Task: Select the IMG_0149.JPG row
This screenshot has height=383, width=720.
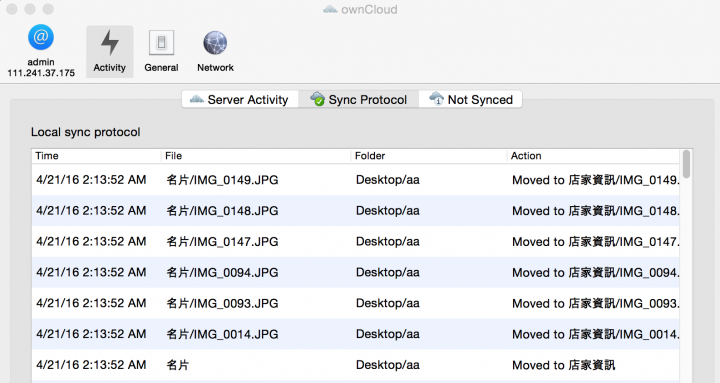Action: (355, 180)
